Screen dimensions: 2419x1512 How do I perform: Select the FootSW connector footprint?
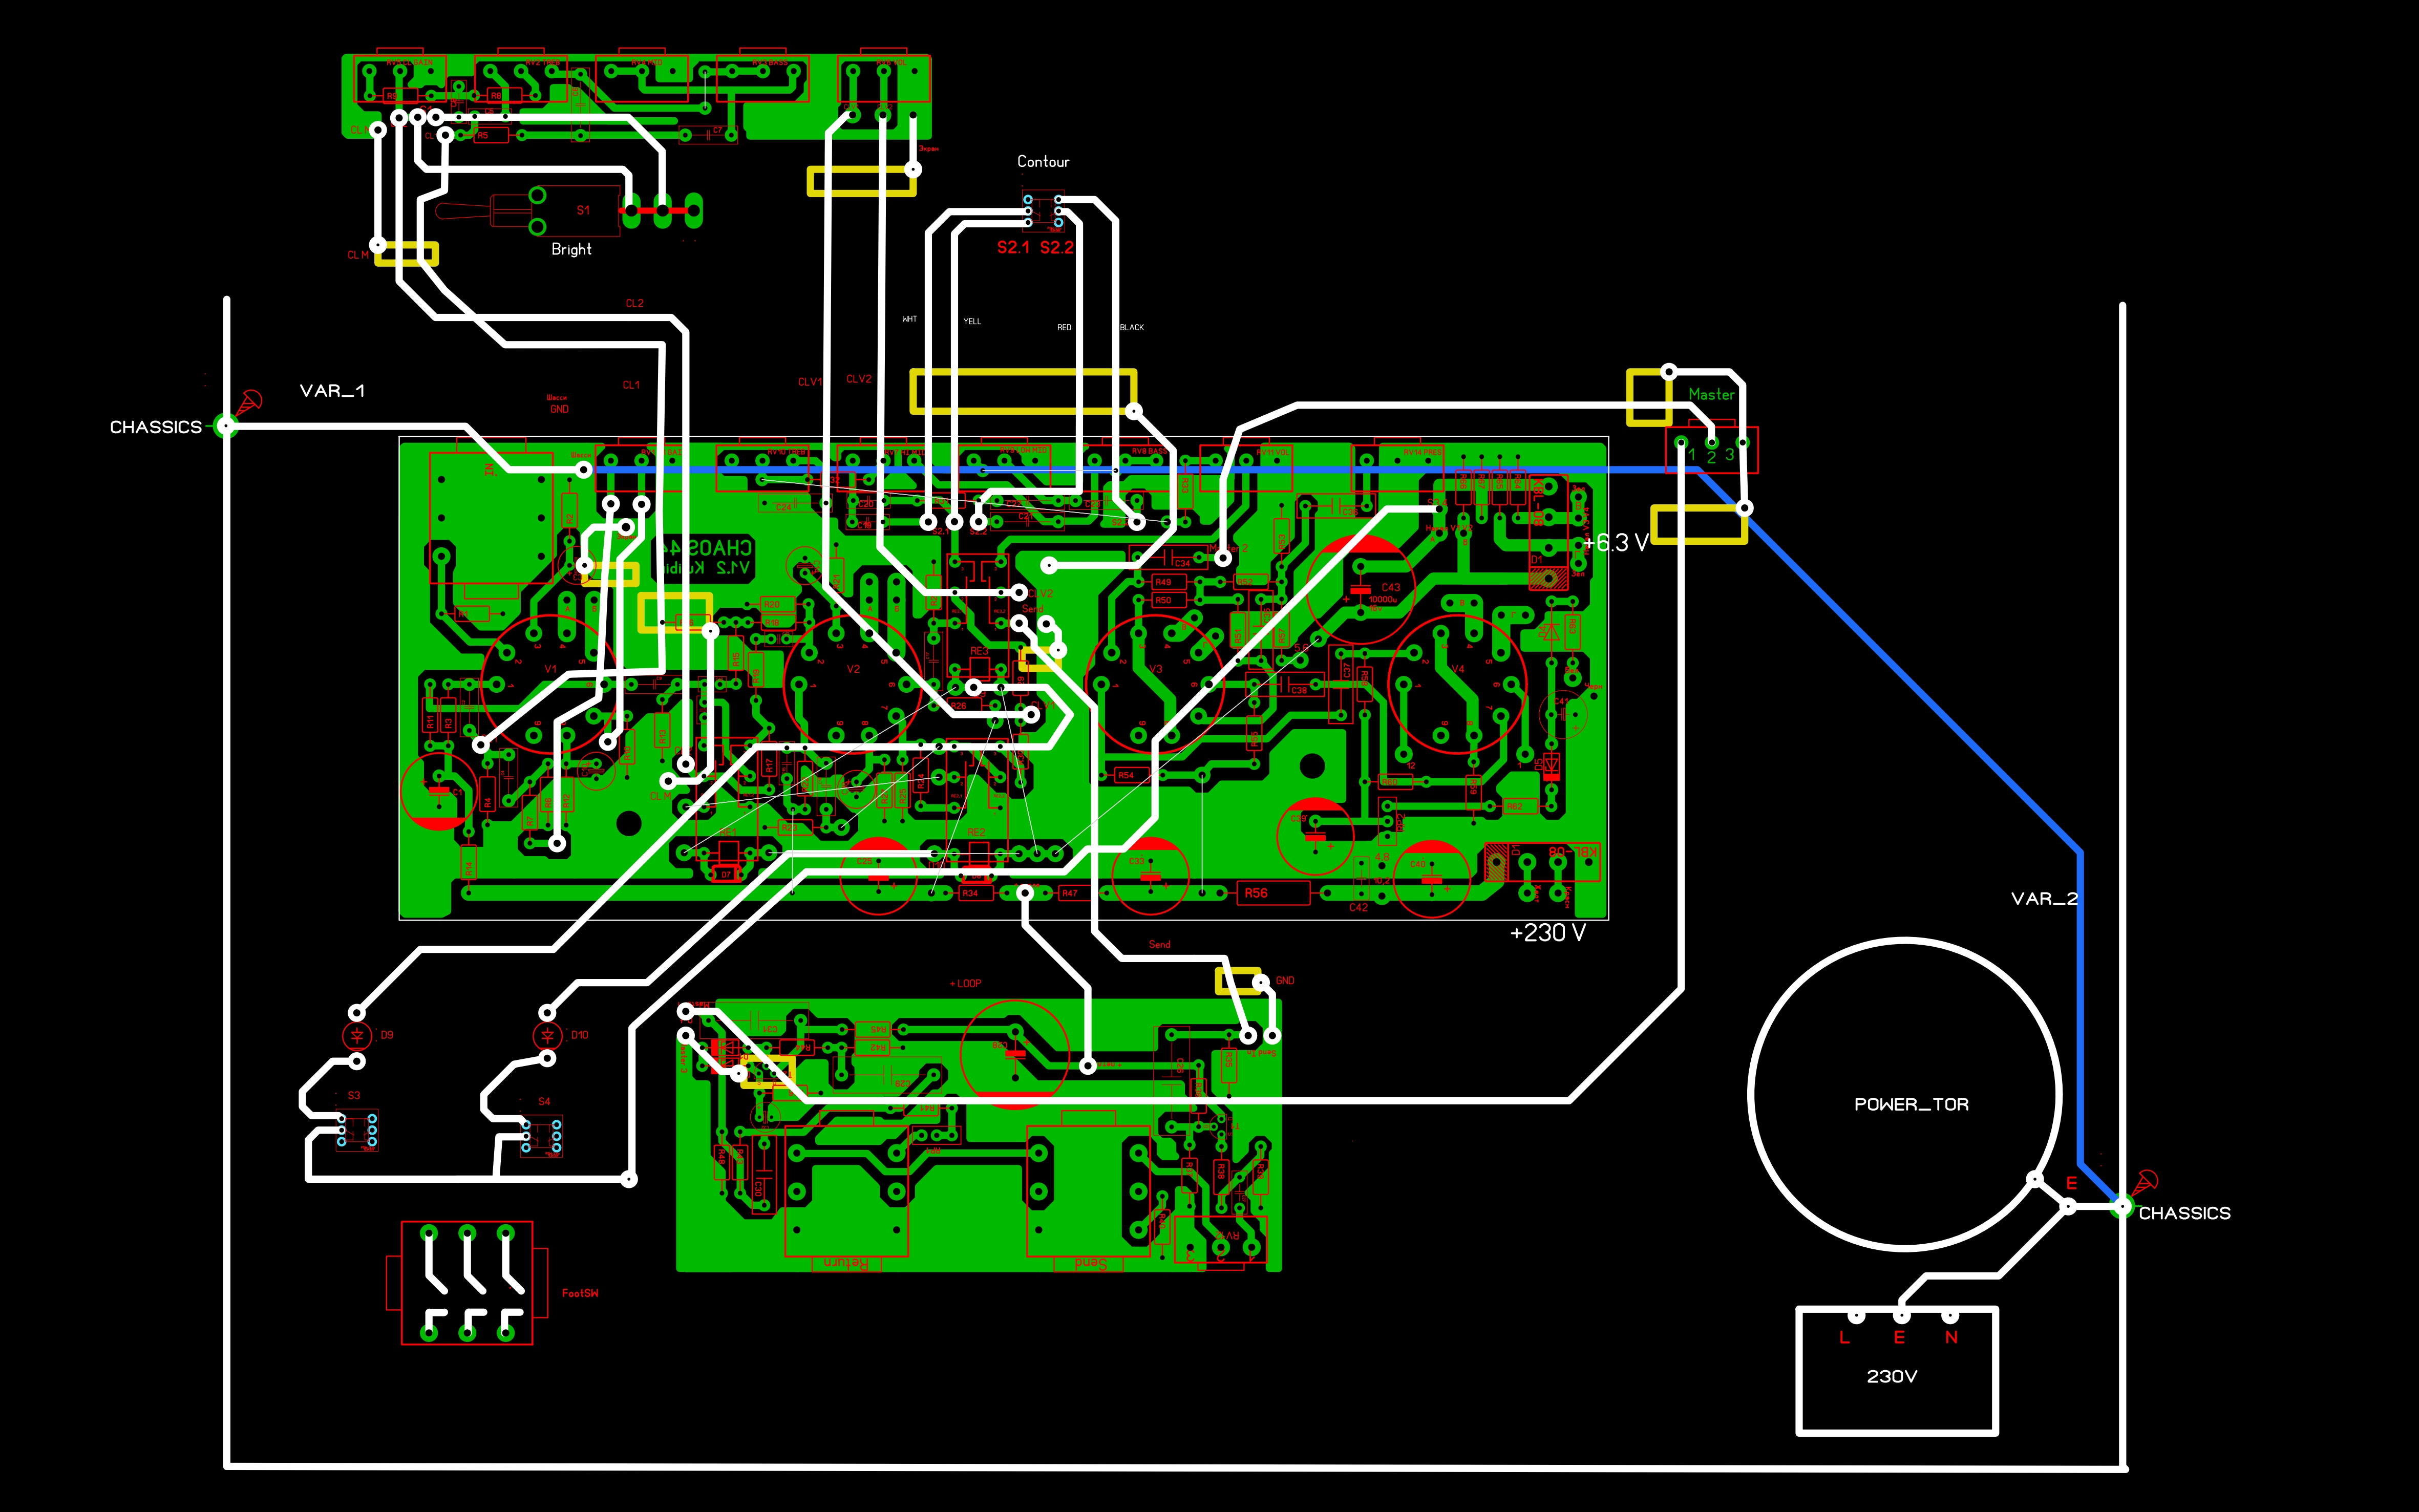pyautogui.click(x=467, y=1282)
